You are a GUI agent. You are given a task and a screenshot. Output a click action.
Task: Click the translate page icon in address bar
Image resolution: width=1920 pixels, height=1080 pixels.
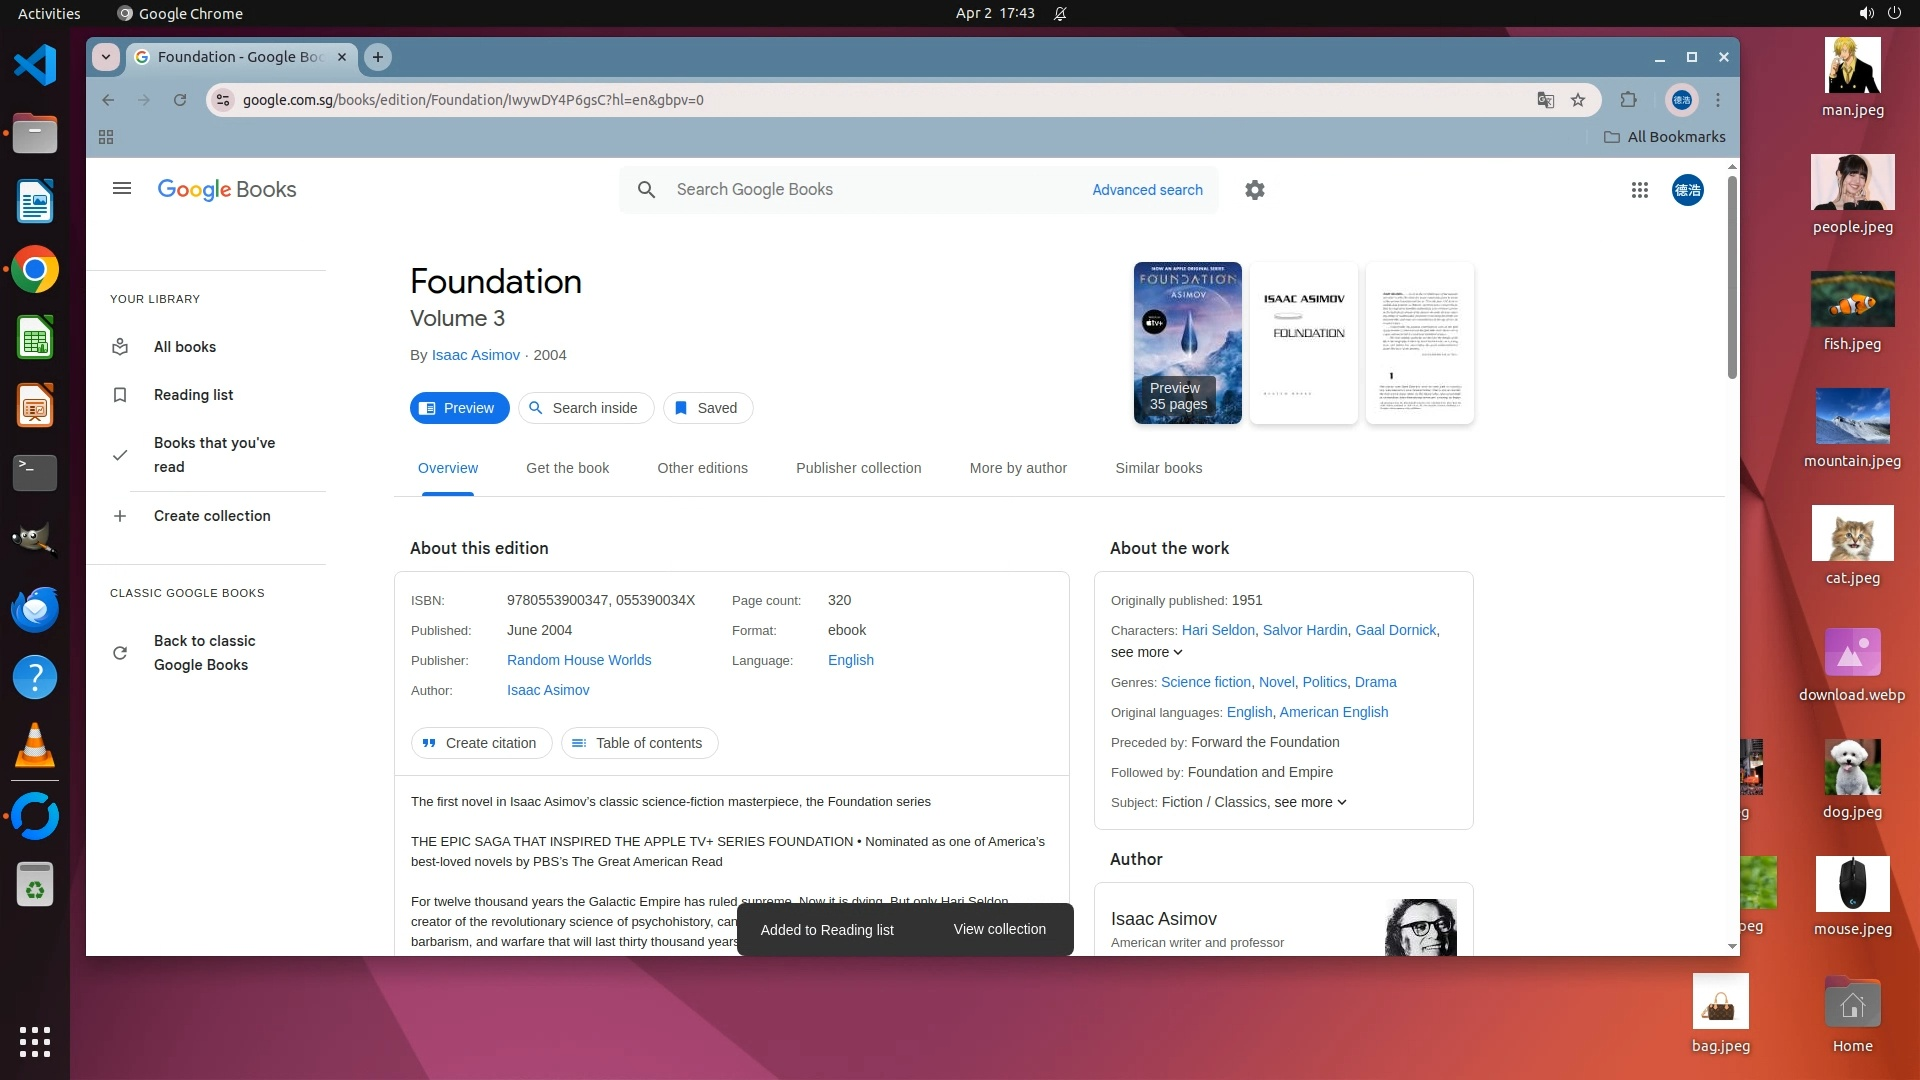coord(1545,100)
